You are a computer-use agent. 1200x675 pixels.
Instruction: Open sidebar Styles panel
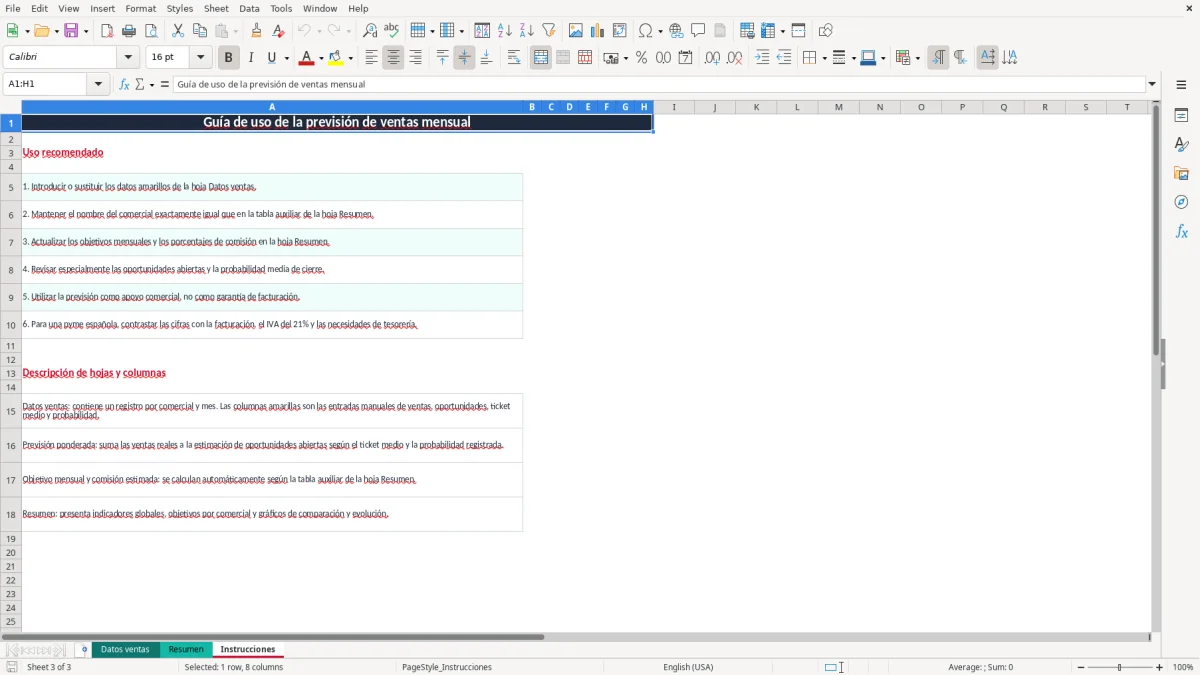click(1181, 144)
